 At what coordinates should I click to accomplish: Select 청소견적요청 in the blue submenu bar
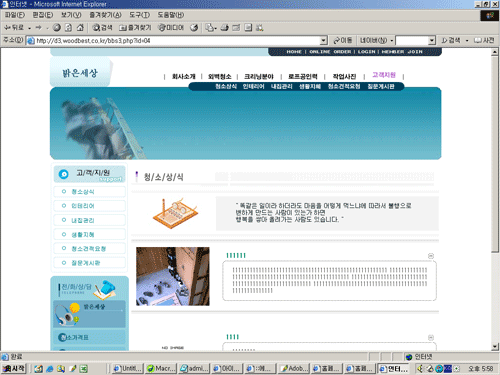[344, 87]
